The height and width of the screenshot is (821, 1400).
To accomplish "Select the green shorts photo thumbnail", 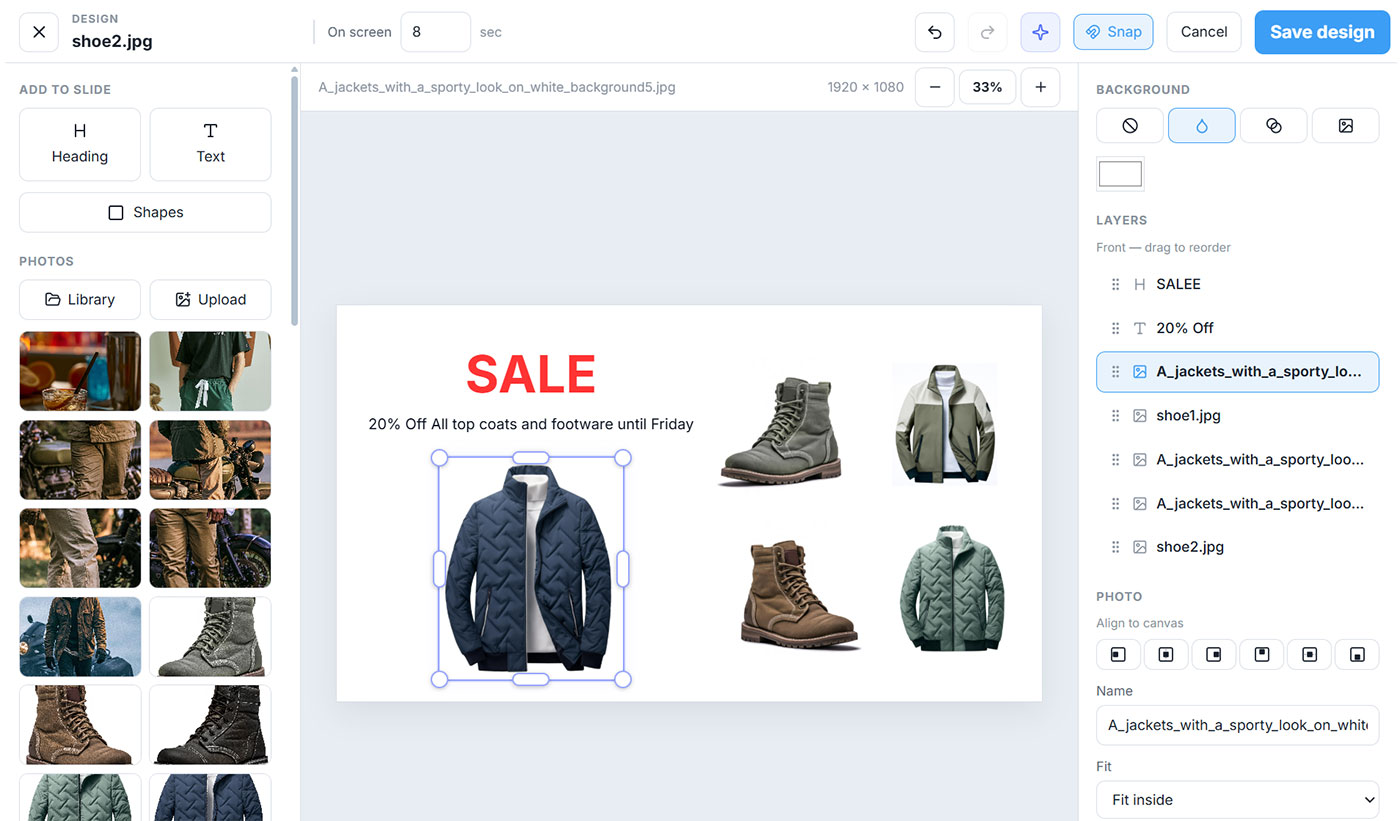I will [x=210, y=371].
